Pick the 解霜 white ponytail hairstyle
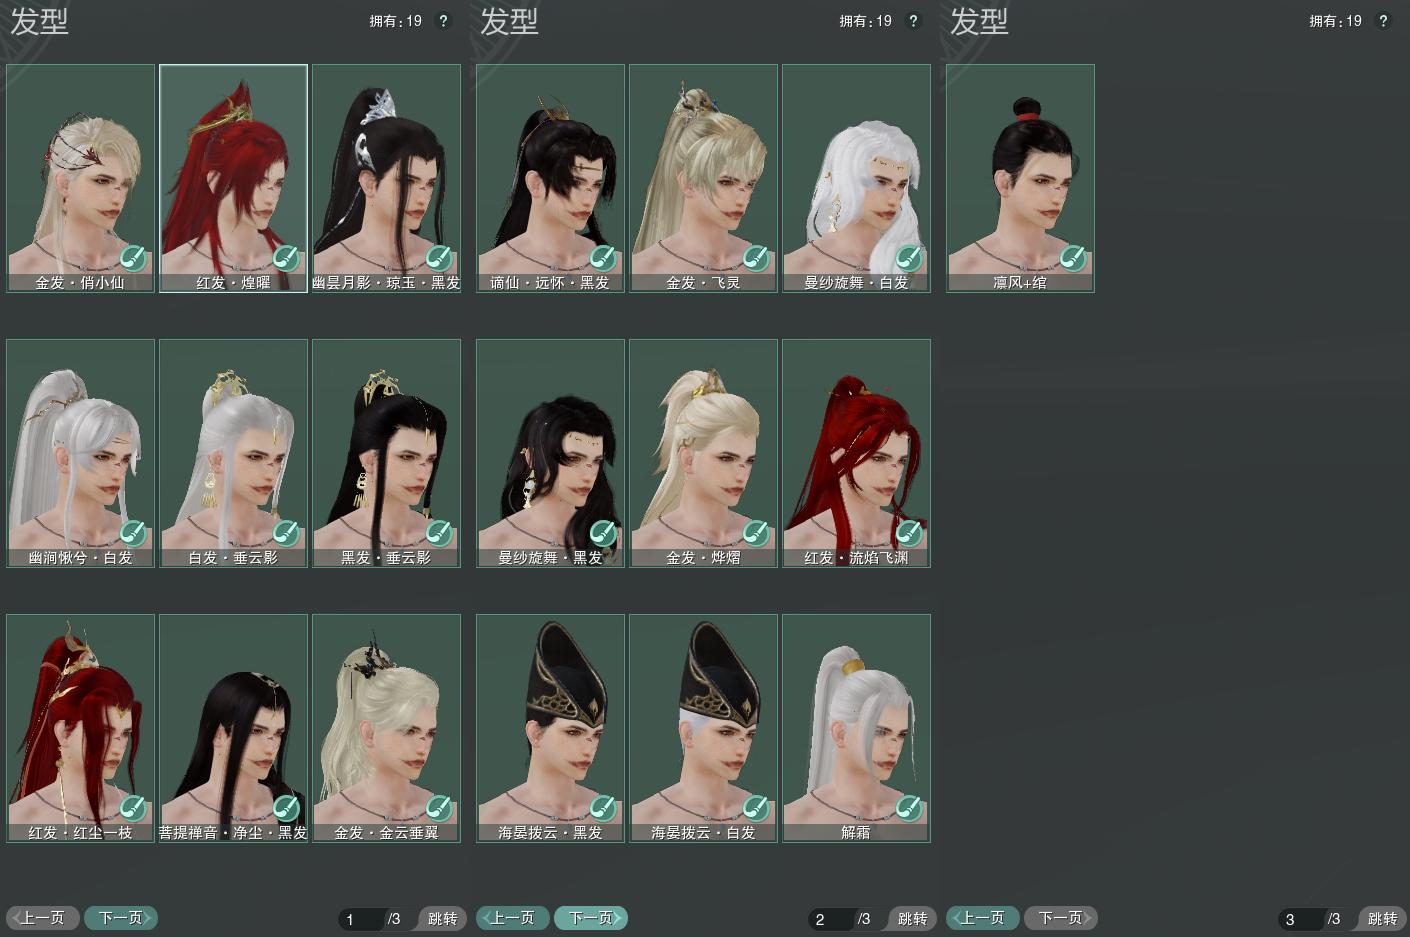Screen dimensions: 1410x937 pos(856,728)
